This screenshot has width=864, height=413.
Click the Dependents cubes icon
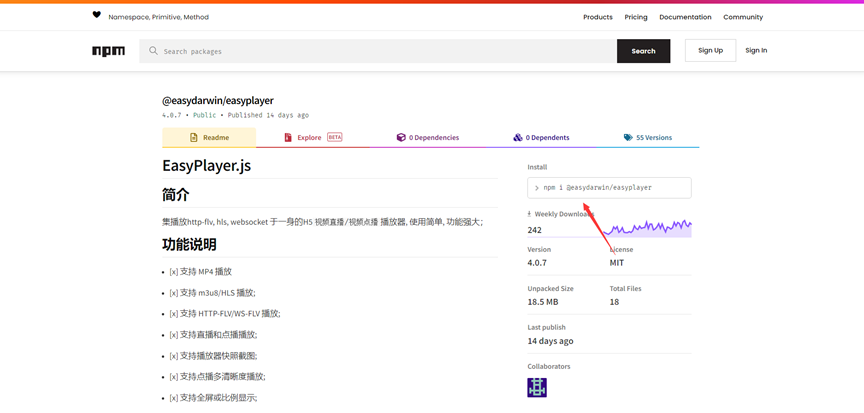(x=518, y=138)
